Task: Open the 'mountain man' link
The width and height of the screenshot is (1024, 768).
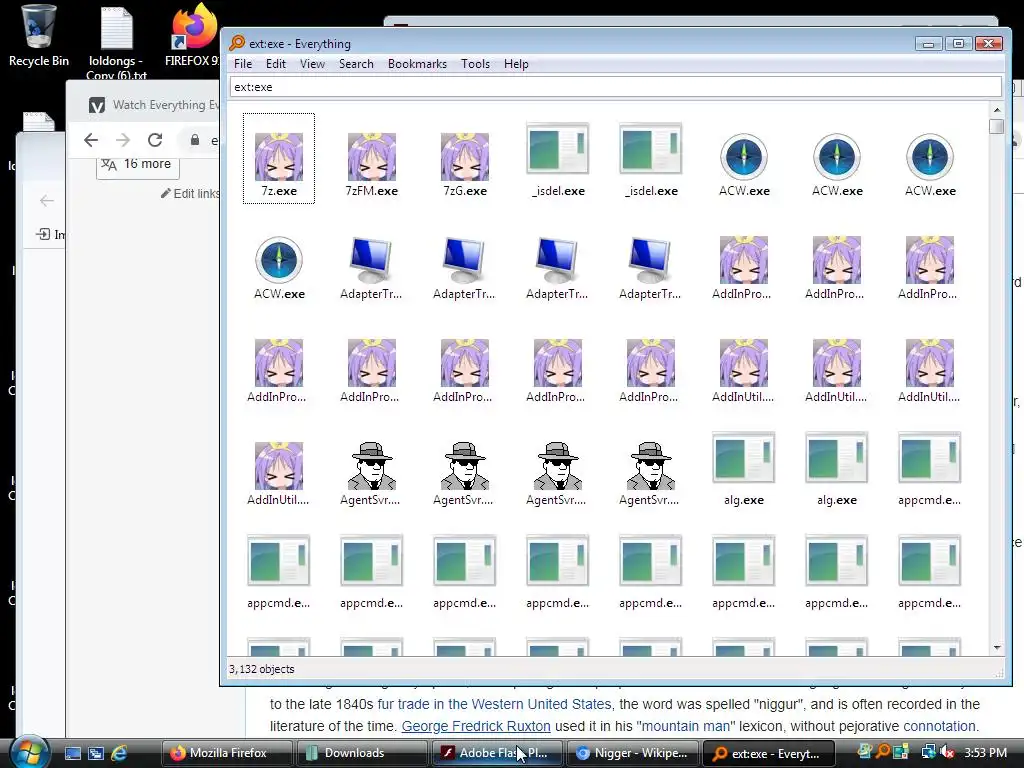Action: click(685, 726)
